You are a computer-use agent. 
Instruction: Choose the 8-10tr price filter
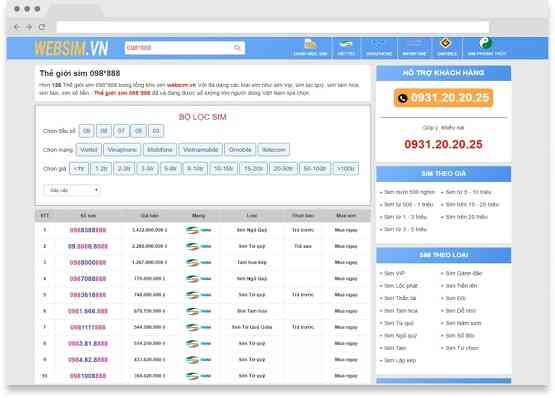(x=195, y=169)
